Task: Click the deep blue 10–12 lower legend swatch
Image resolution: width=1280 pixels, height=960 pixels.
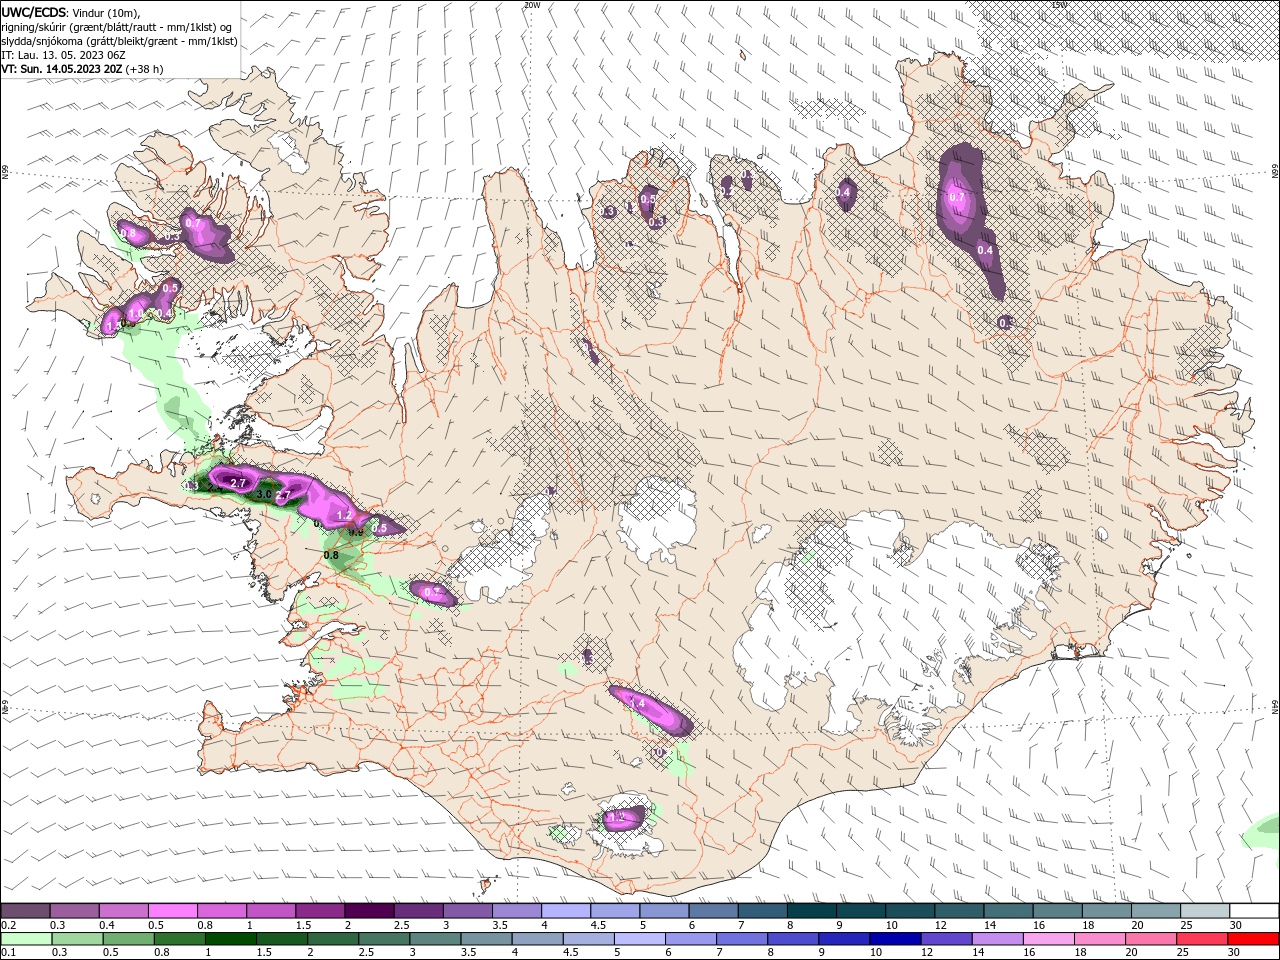Action: 896,939
